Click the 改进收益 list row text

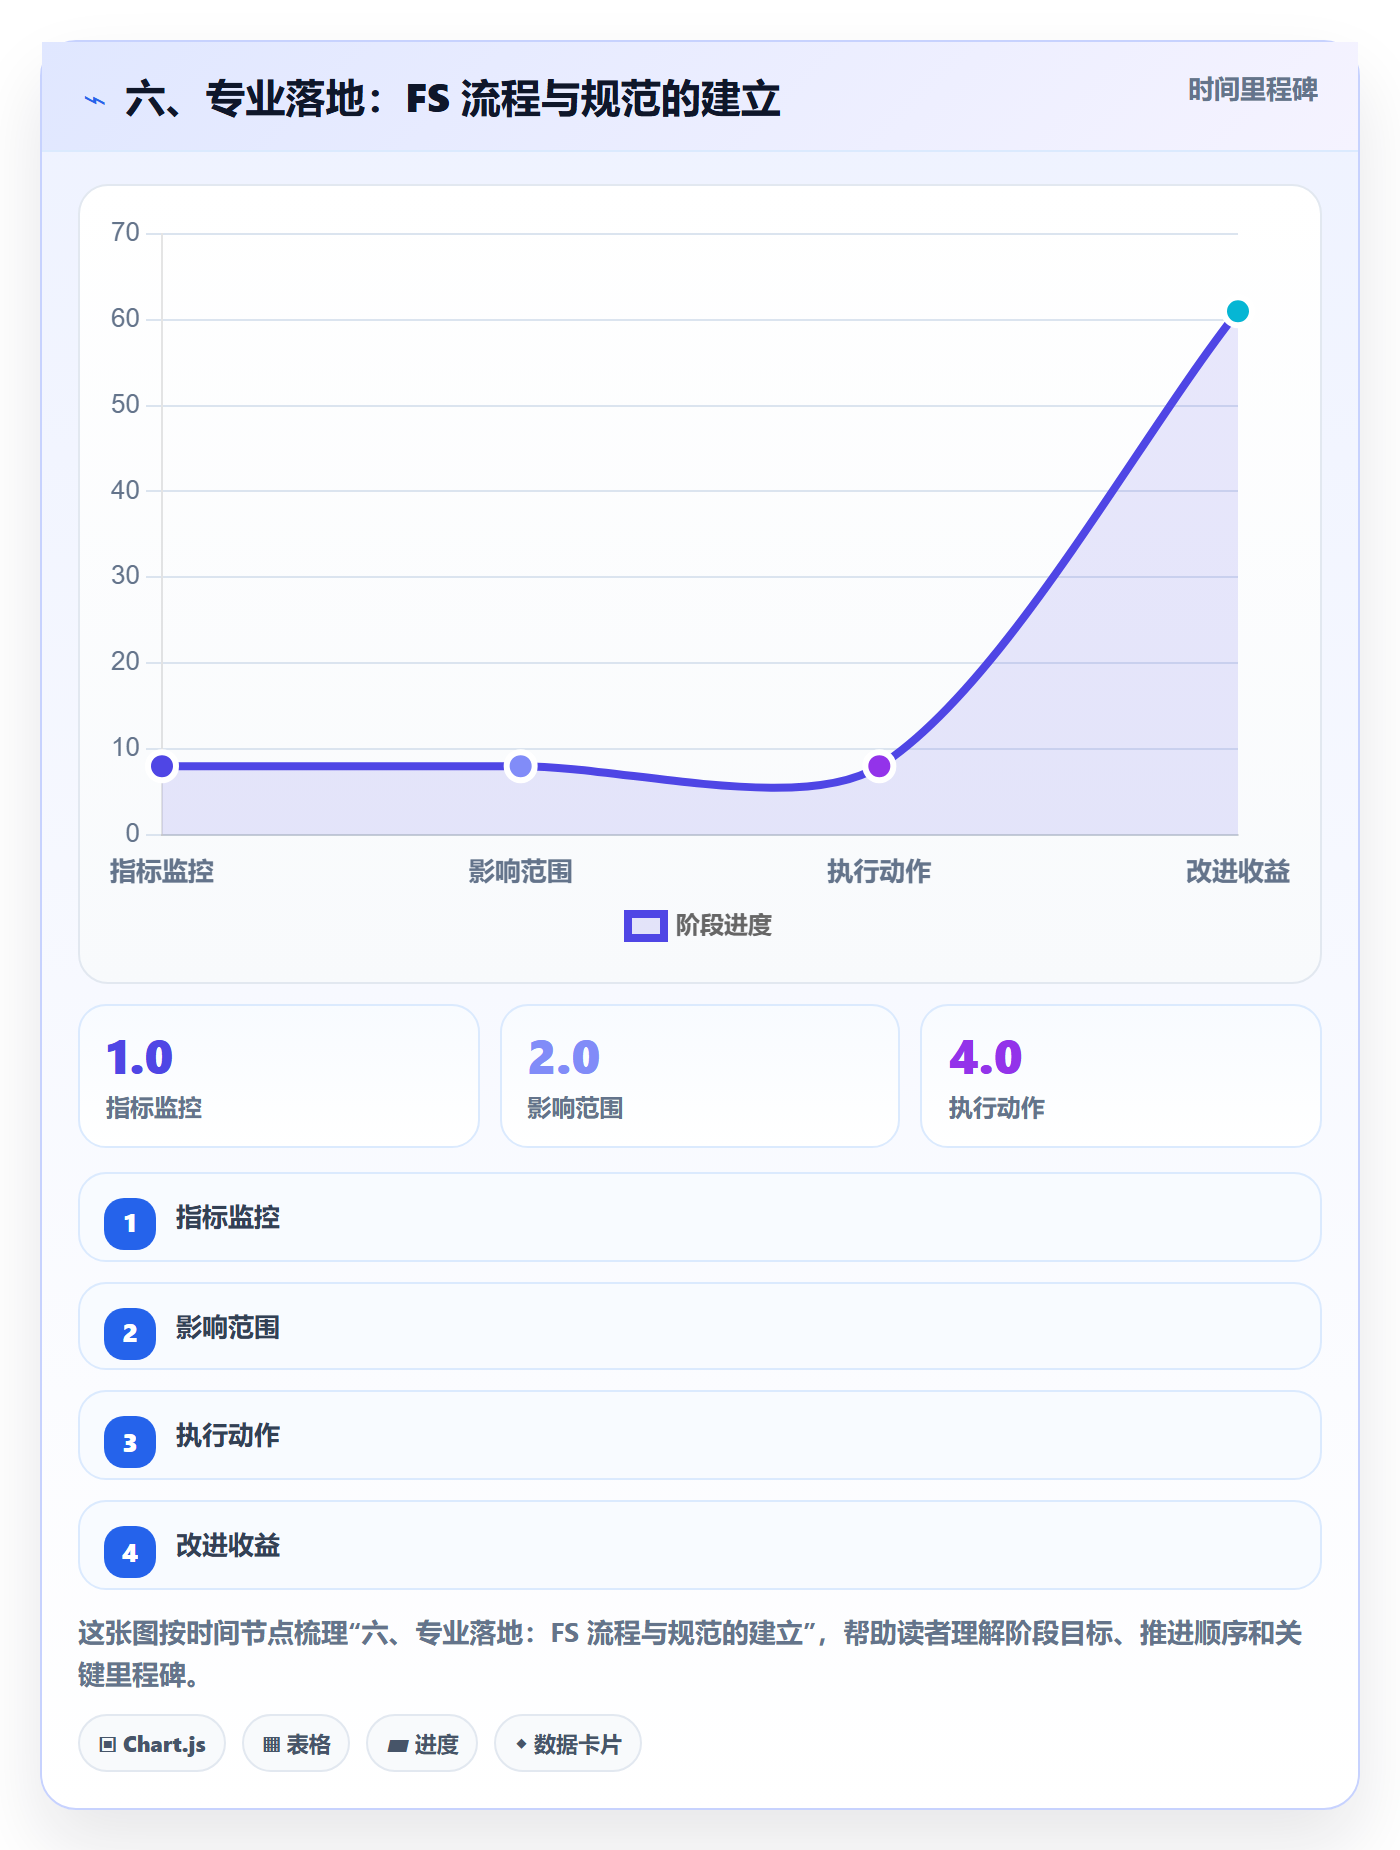click(x=228, y=1545)
